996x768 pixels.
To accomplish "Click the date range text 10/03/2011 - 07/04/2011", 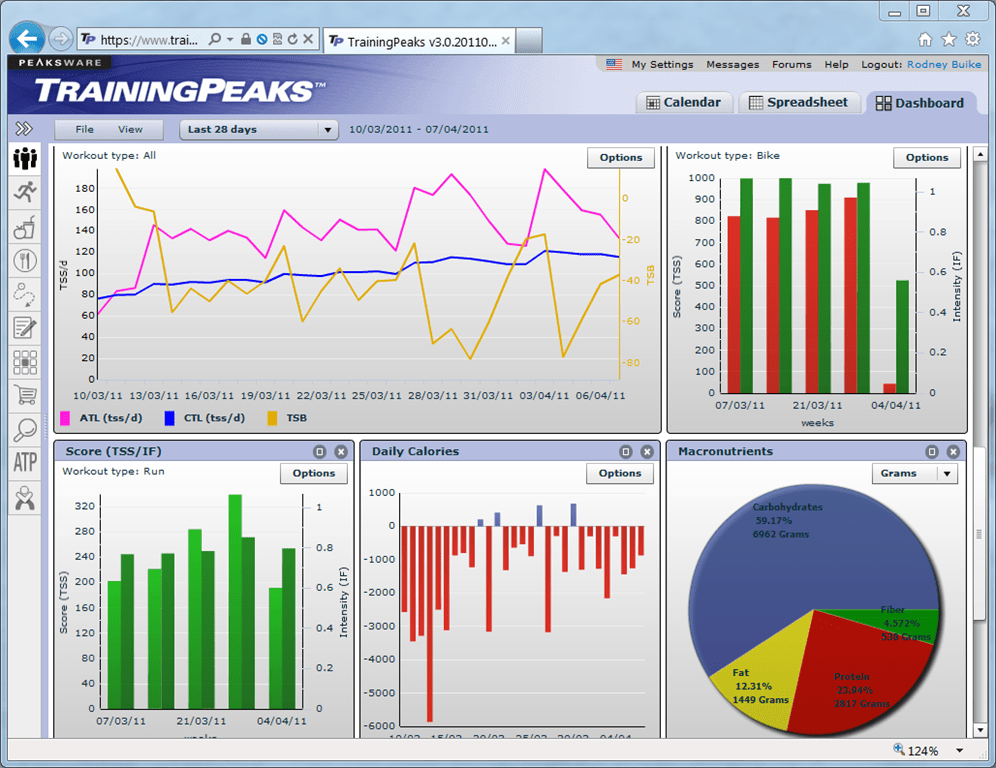I will 419,130.
